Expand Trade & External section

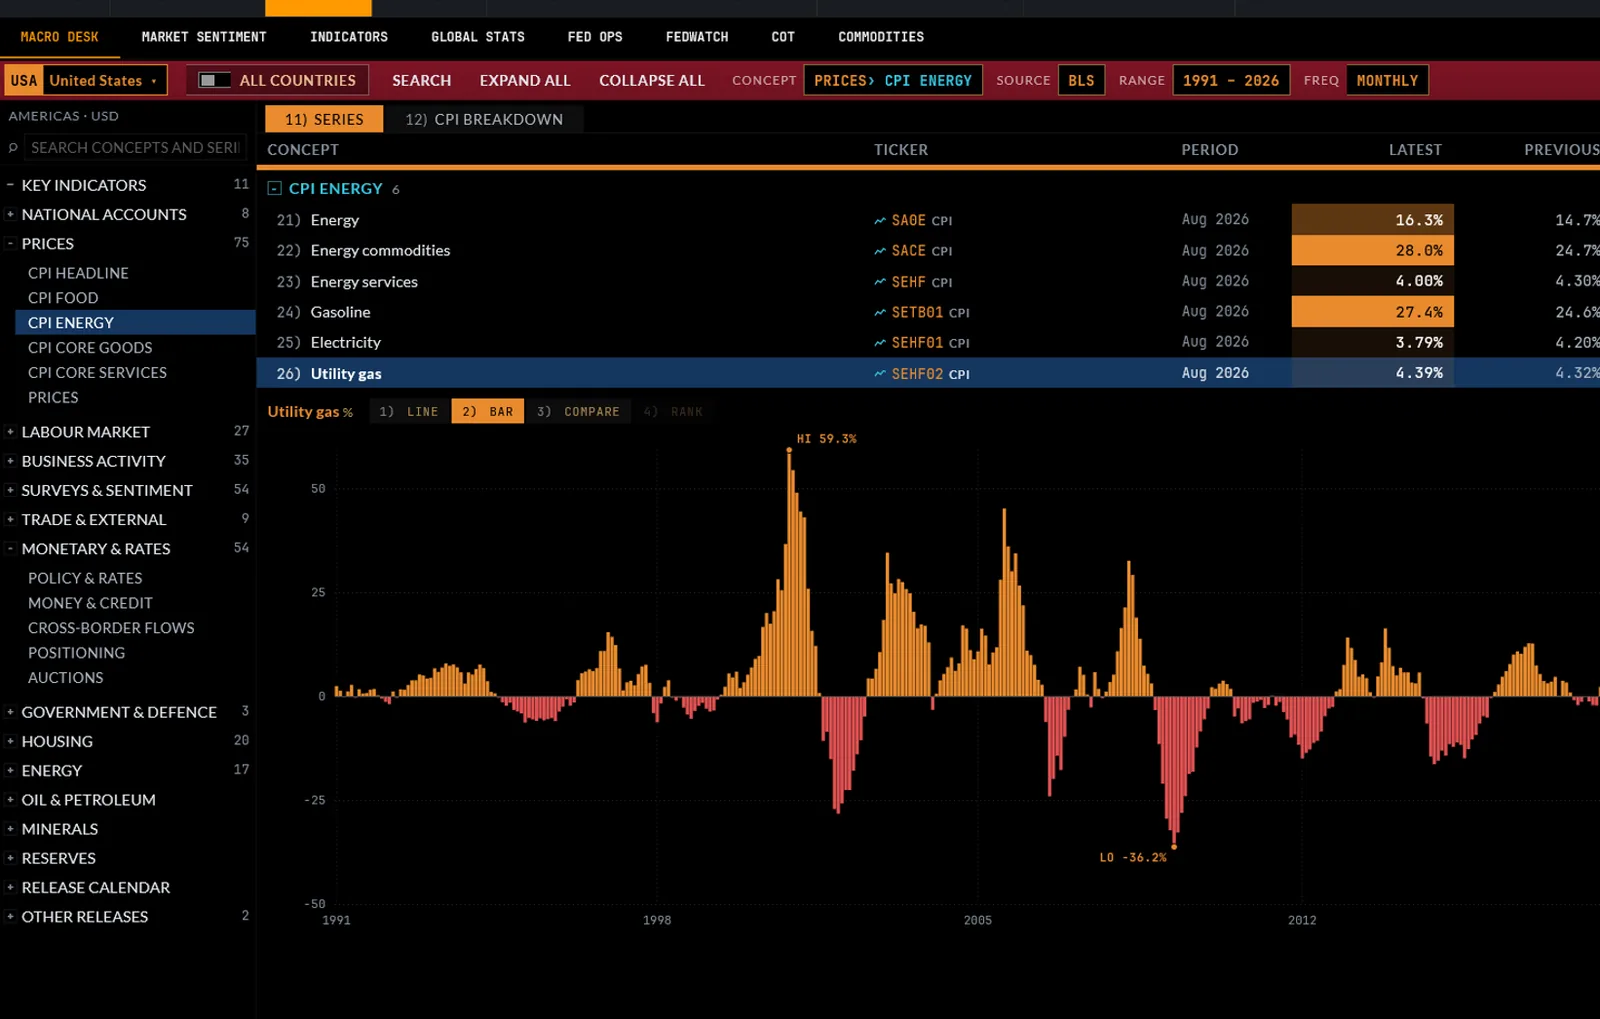point(10,519)
